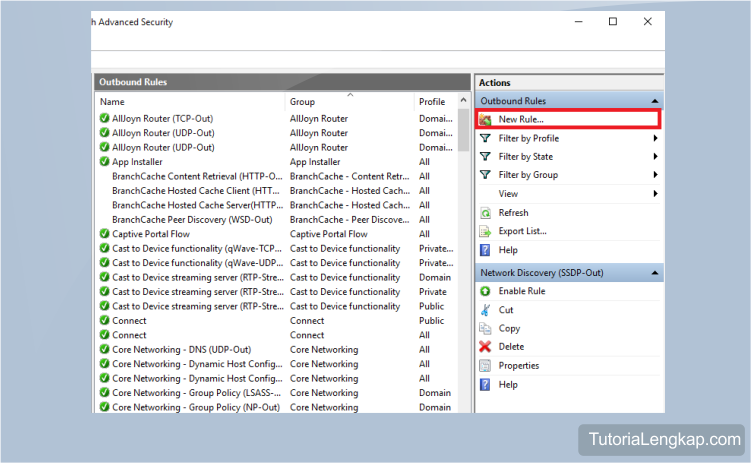Select the AllJoyn Router (TCP-Out) rule
Viewport: 751px width, 463px height.
276,118
